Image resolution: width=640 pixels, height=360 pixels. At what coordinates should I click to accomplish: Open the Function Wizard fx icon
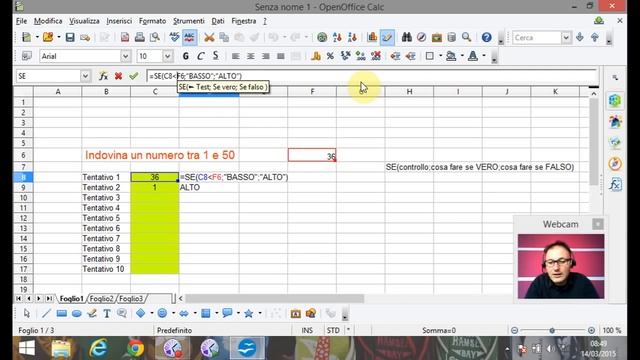[x=104, y=76]
